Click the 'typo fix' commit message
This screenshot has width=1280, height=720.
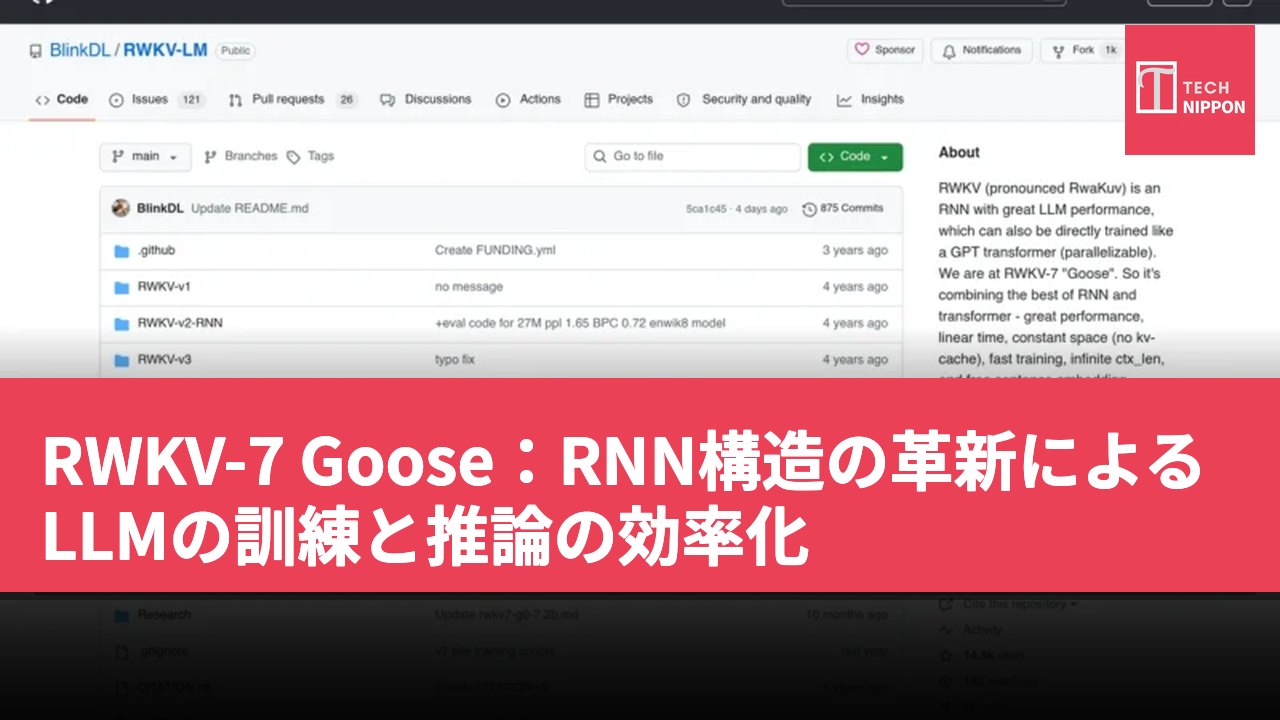pyautogui.click(x=455, y=360)
